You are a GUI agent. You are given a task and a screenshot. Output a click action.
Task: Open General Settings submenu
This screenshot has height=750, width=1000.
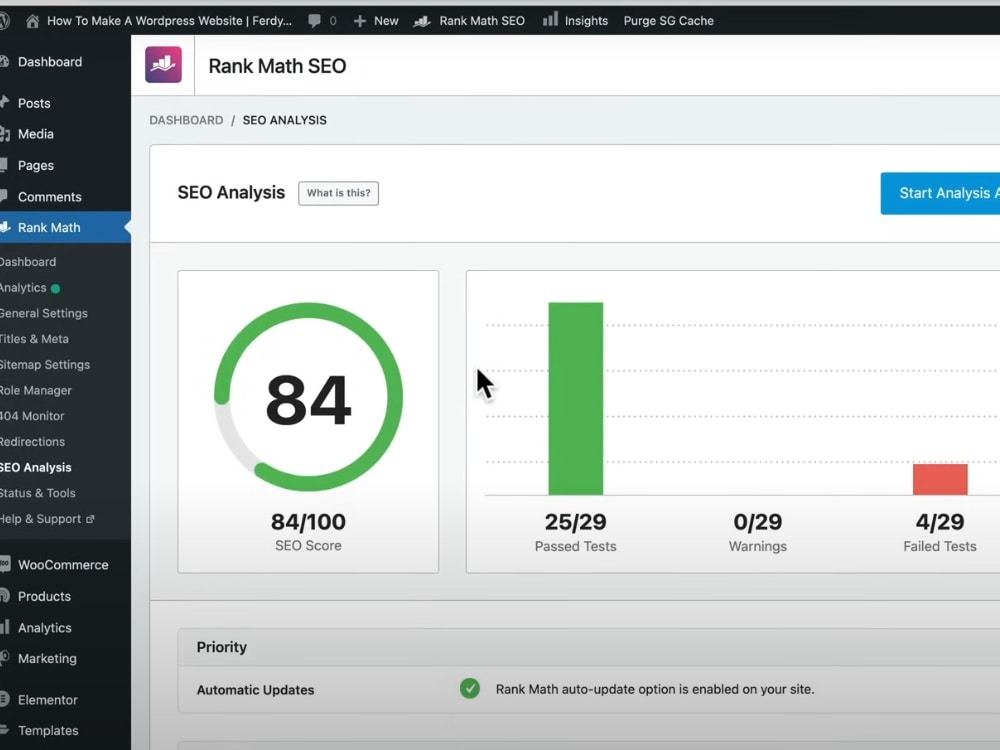[43, 313]
